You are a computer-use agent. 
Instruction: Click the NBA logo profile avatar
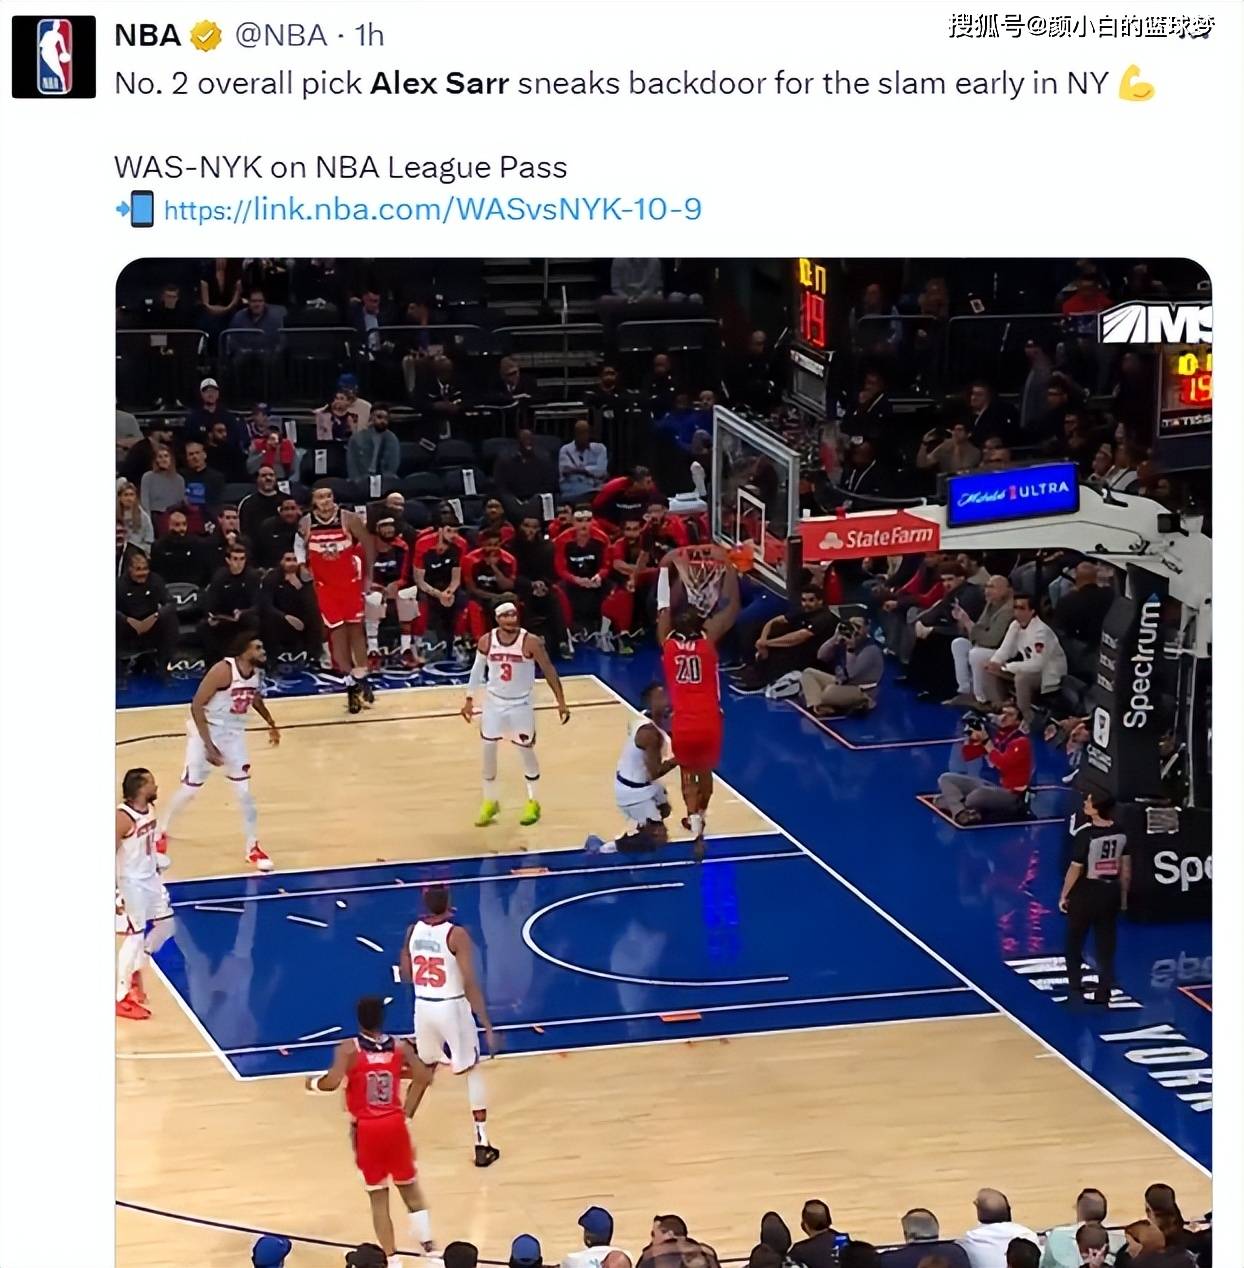(54, 57)
